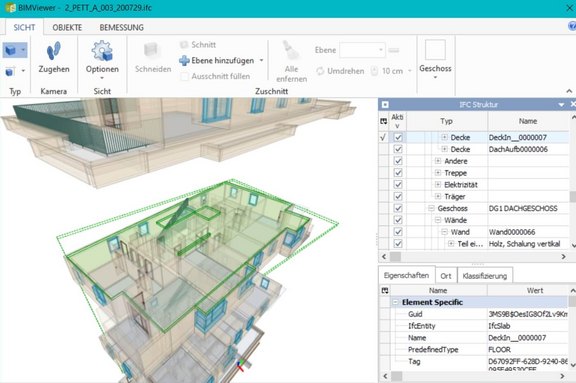The width and height of the screenshot is (576, 383).
Task: Enable the Ausschnitt füllen checkbox
Action: pos(185,76)
